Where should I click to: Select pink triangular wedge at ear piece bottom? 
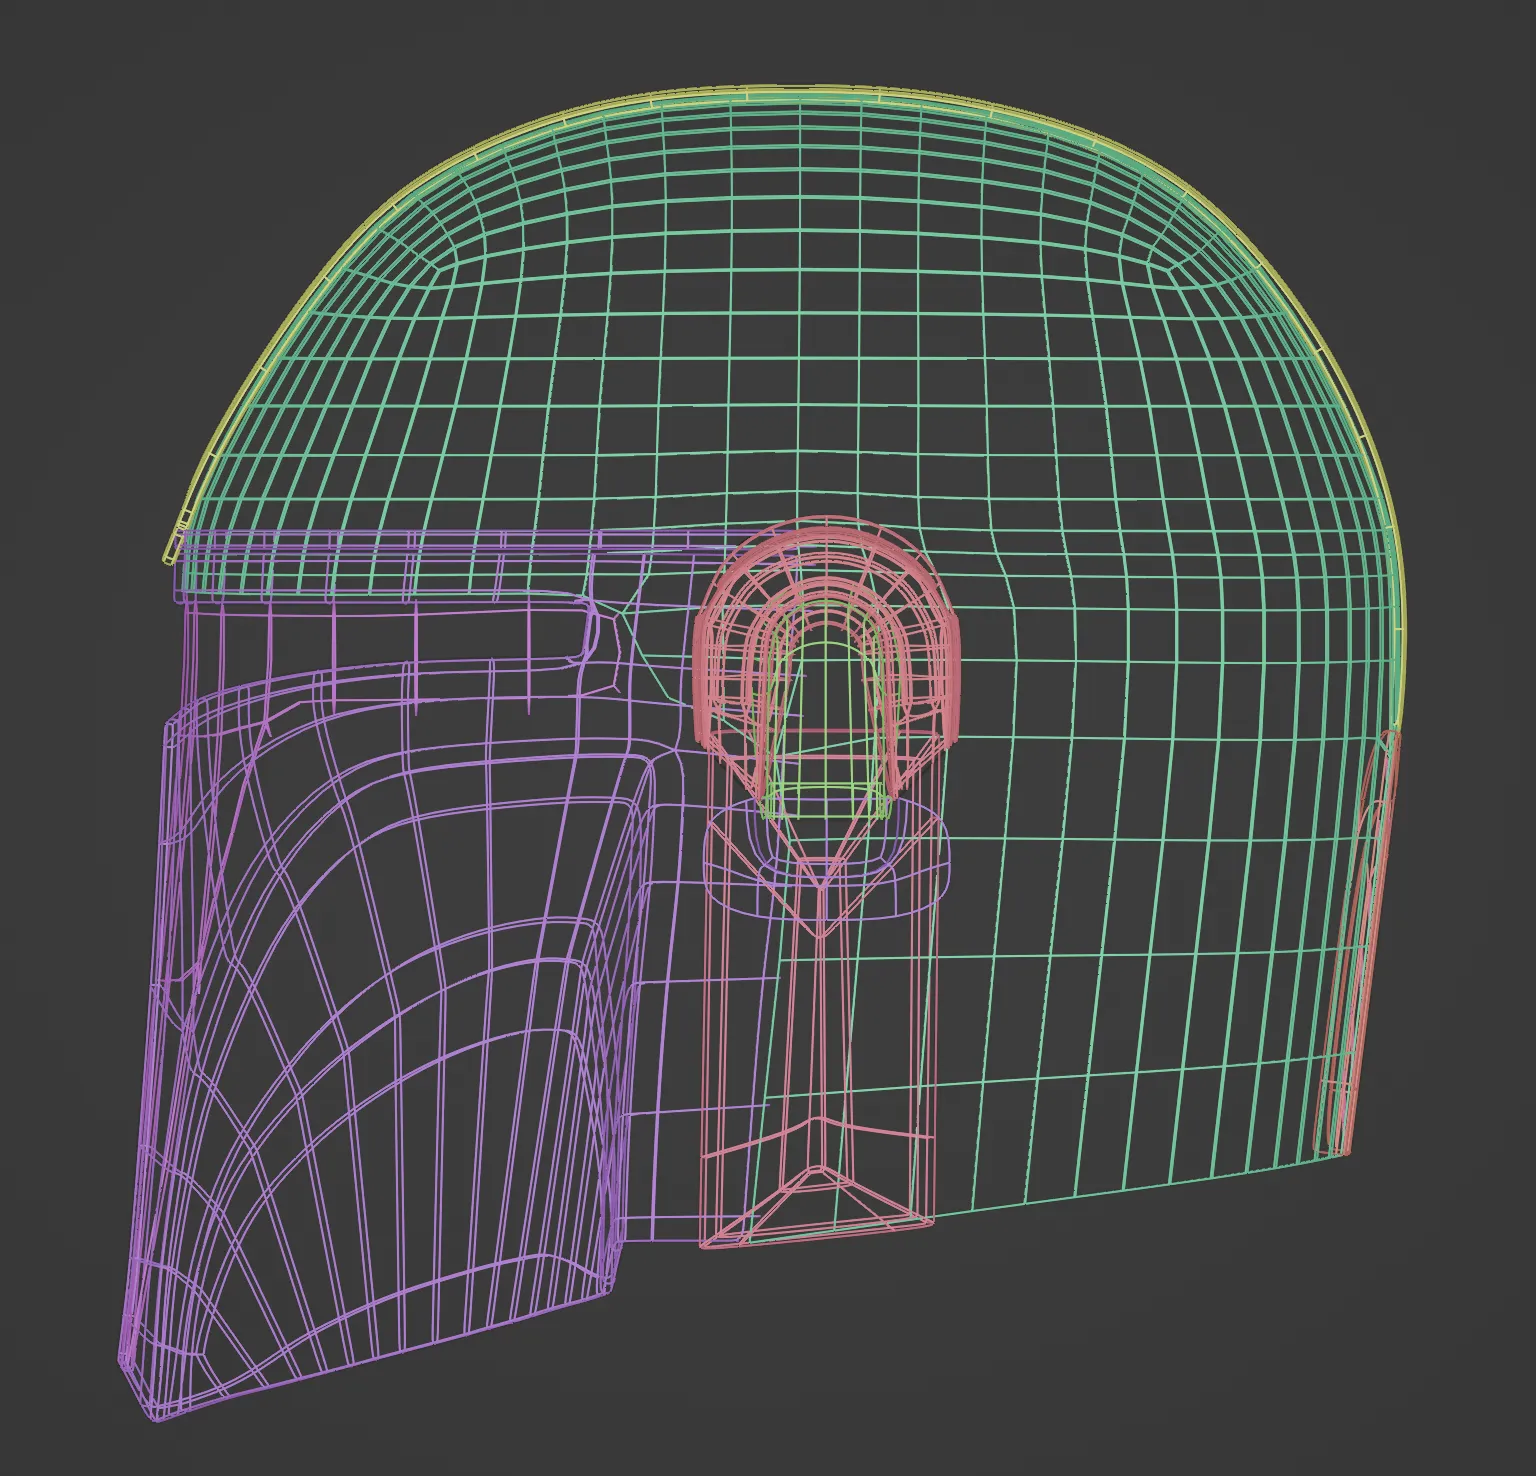pos(820,1200)
